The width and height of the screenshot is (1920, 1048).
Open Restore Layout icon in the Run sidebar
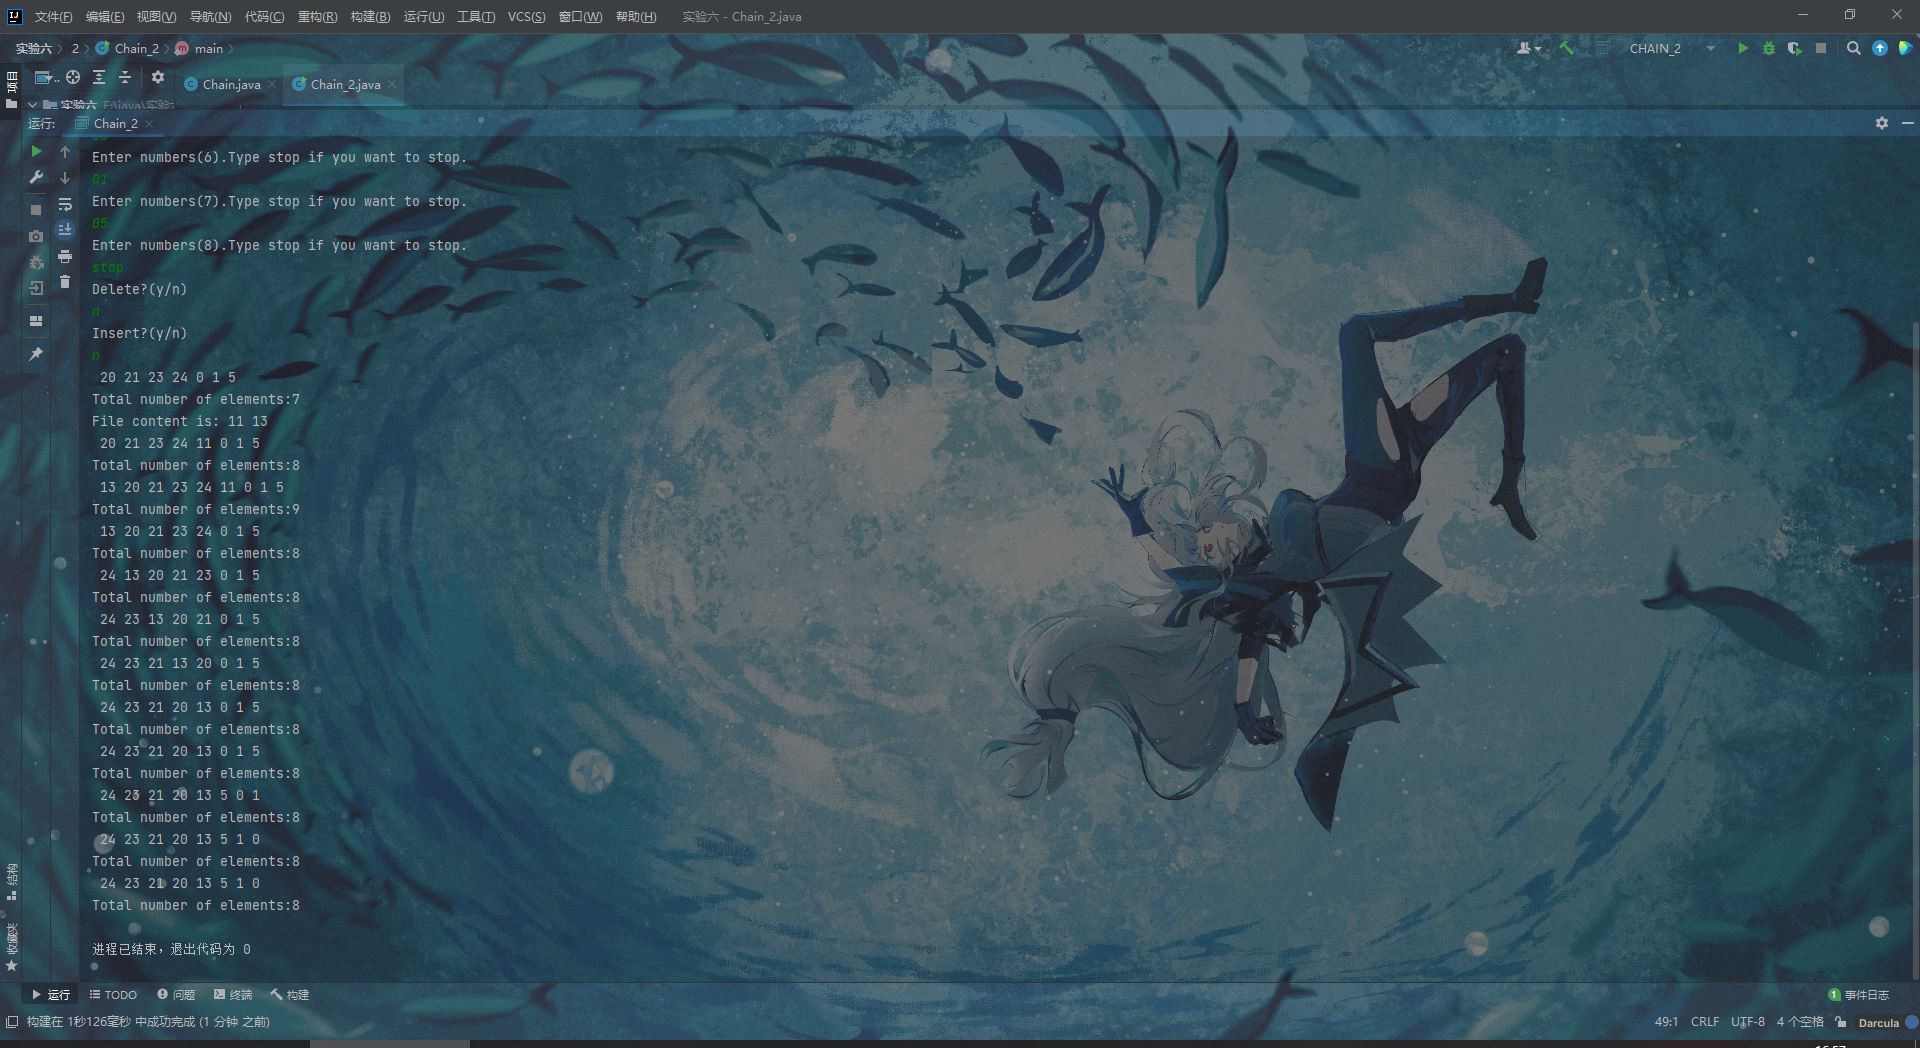coord(36,321)
